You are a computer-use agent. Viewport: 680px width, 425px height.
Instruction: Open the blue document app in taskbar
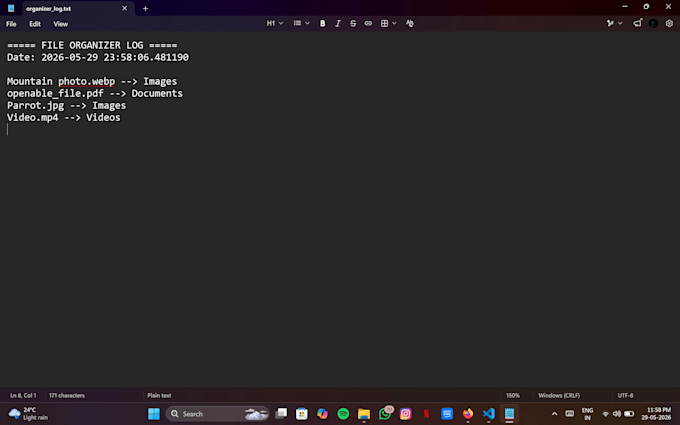click(447, 414)
